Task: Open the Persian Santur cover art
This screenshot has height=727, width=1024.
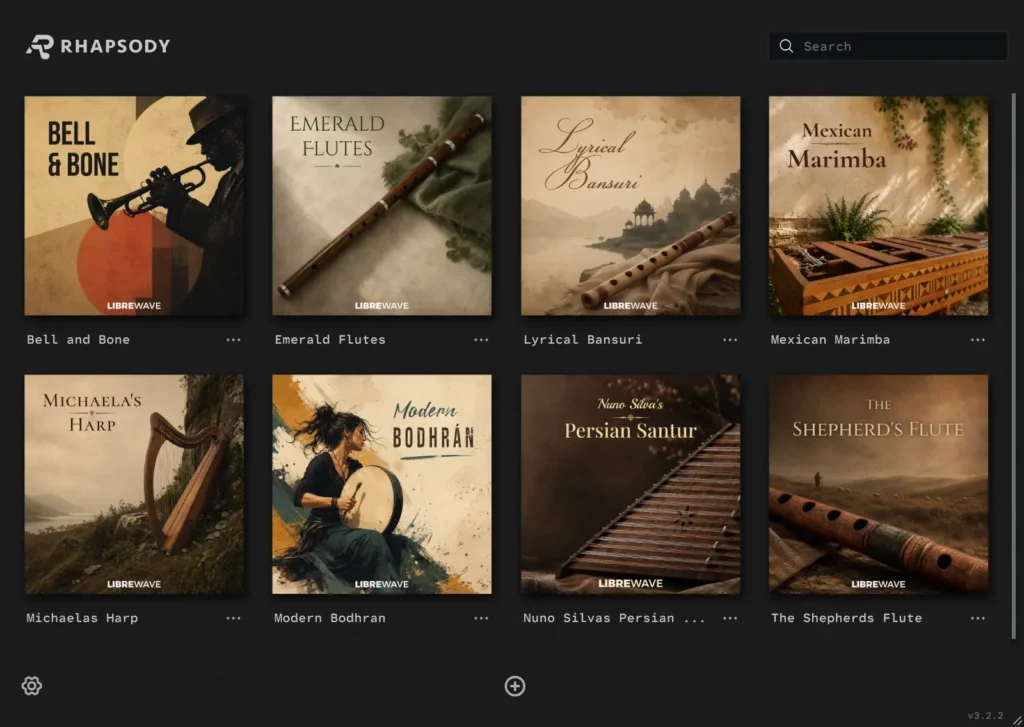Action: point(631,484)
